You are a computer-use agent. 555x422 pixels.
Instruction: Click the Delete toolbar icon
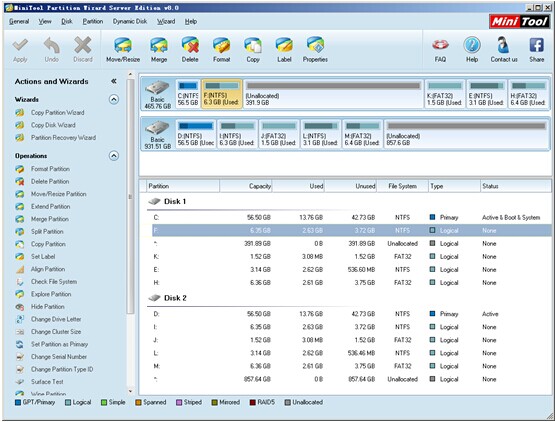coord(190,45)
